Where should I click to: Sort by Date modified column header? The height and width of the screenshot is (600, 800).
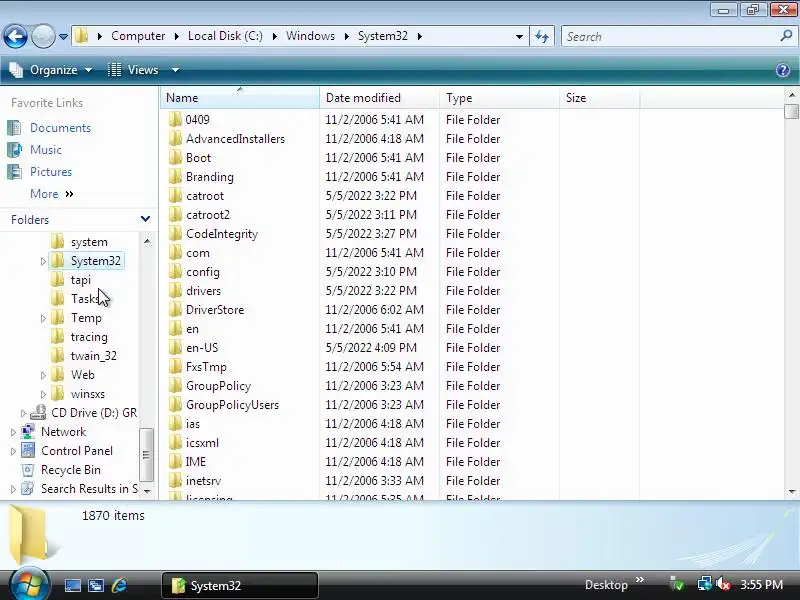379,97
